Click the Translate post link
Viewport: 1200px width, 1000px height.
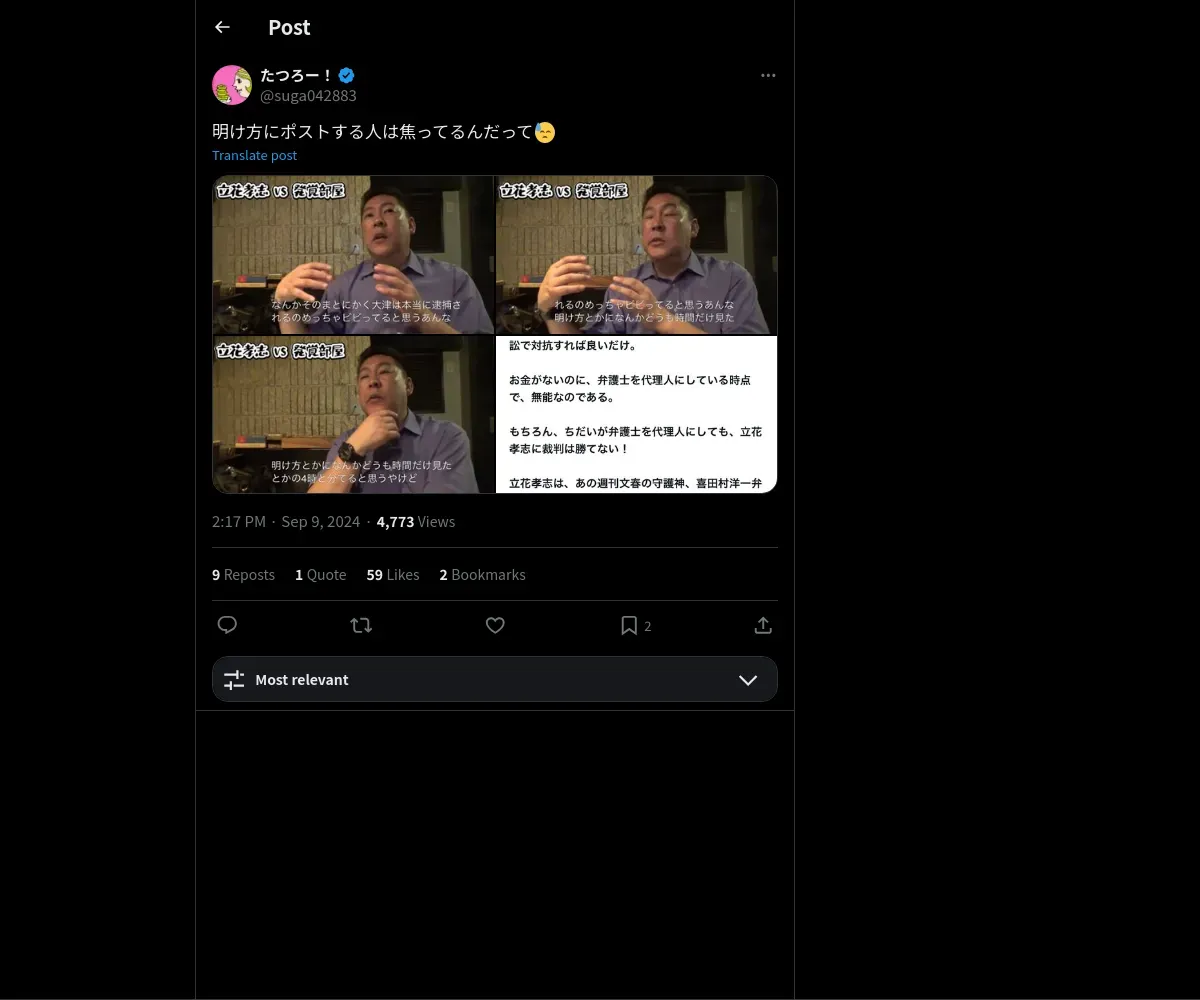[x=254, y=155]
